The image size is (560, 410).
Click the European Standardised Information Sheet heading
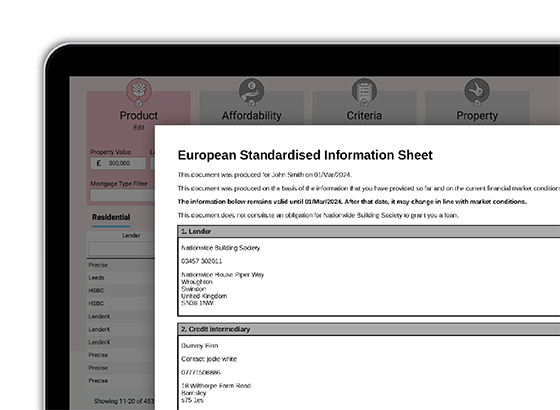(305, 155)
